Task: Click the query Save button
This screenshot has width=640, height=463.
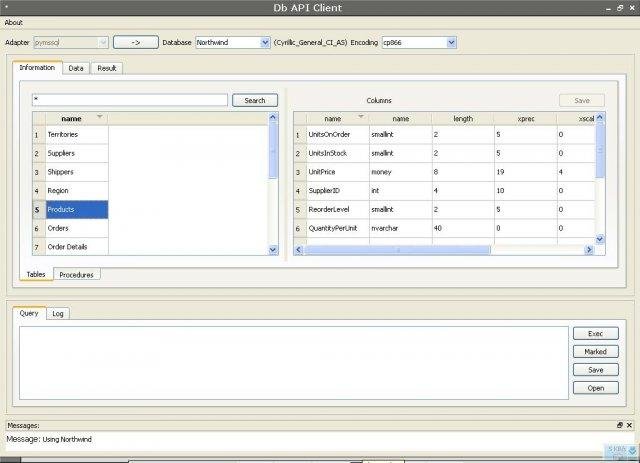Action: pyautogui.click(x=596, y=370)
